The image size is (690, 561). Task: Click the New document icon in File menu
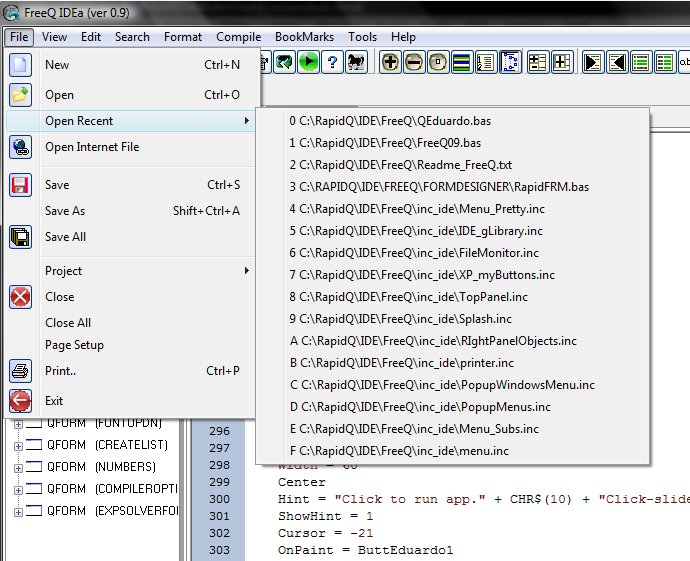(x=20, y=65)
